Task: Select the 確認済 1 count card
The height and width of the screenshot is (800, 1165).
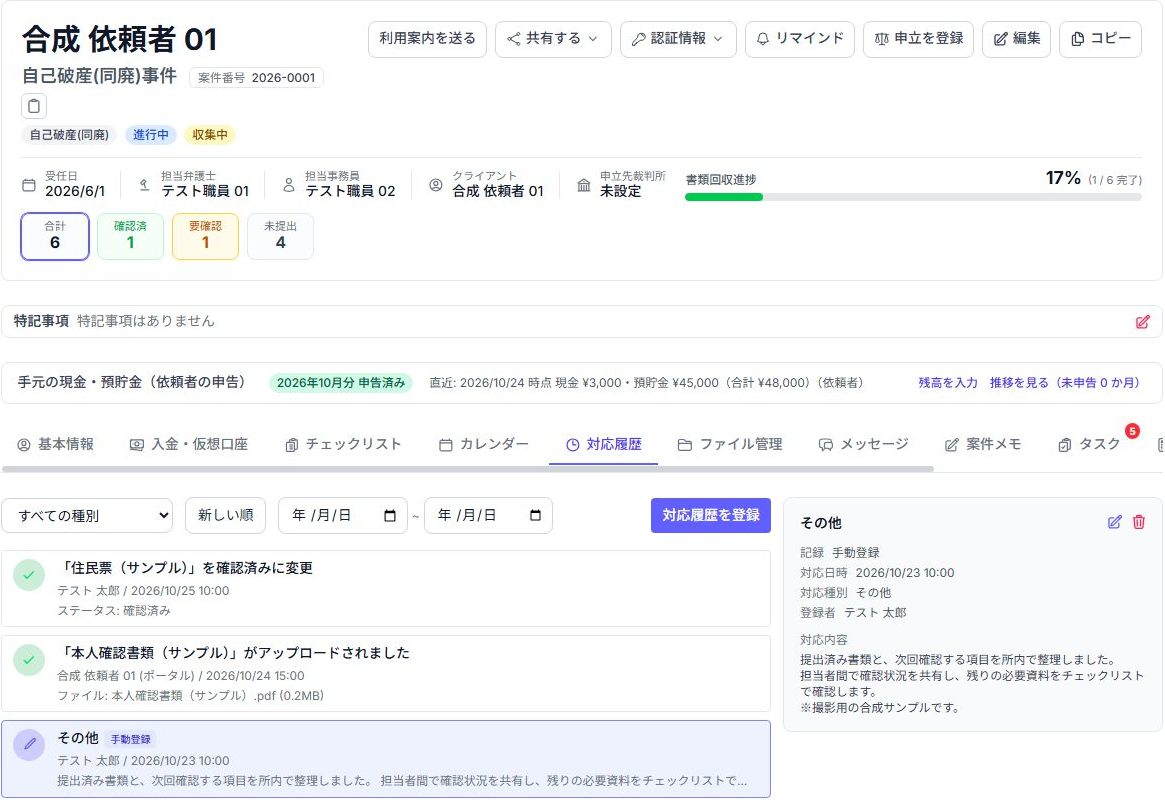Action: [130, 236]
